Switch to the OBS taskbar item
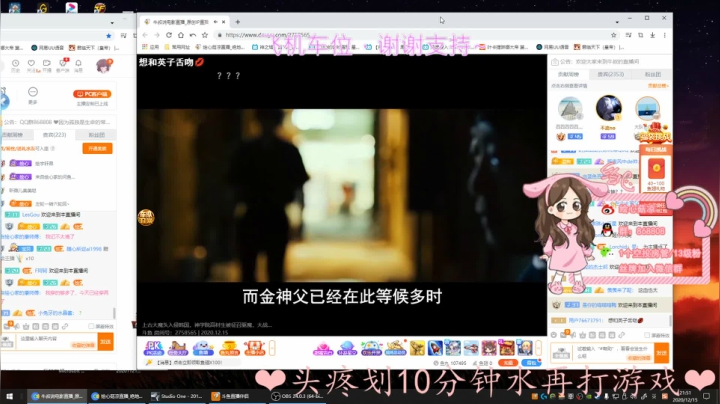 click(x=297, y=396)
